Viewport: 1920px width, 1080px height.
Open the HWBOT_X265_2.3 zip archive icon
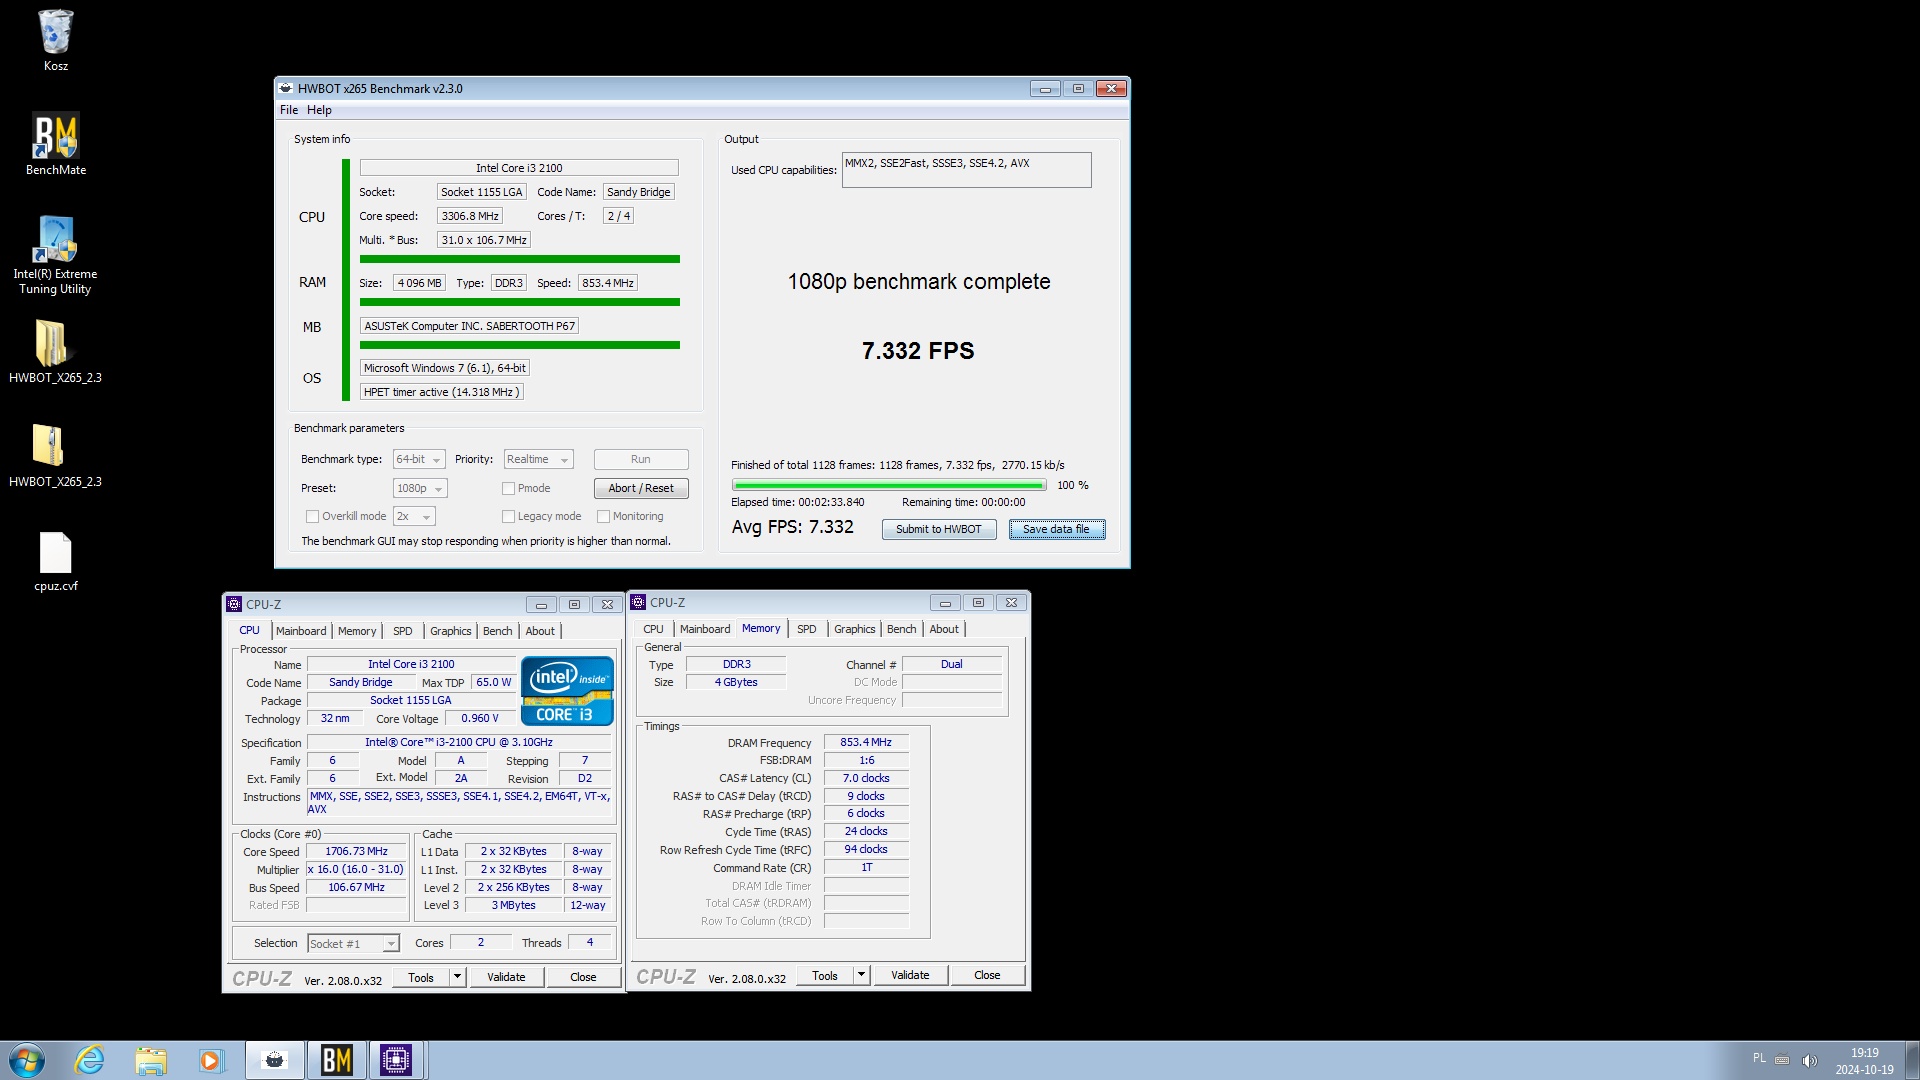pyautogui.click(x=55, y=455)
